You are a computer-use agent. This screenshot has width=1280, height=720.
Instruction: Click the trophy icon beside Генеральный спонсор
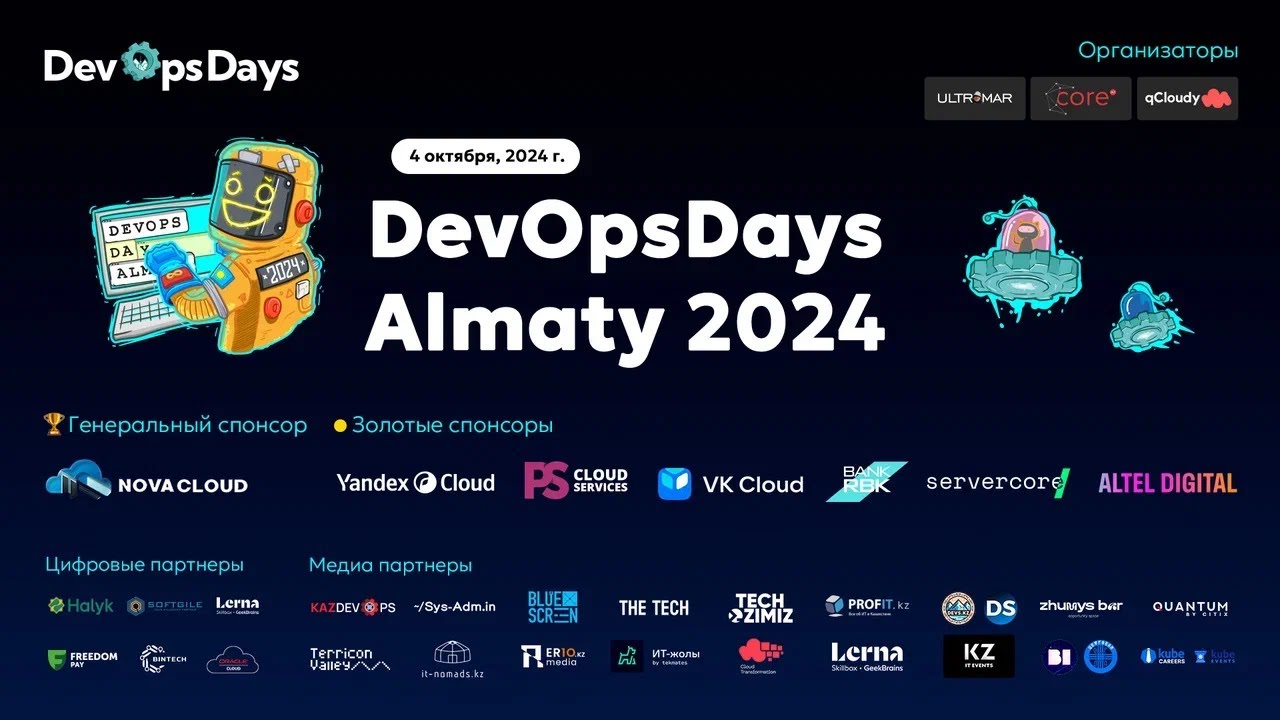point(54,424)
